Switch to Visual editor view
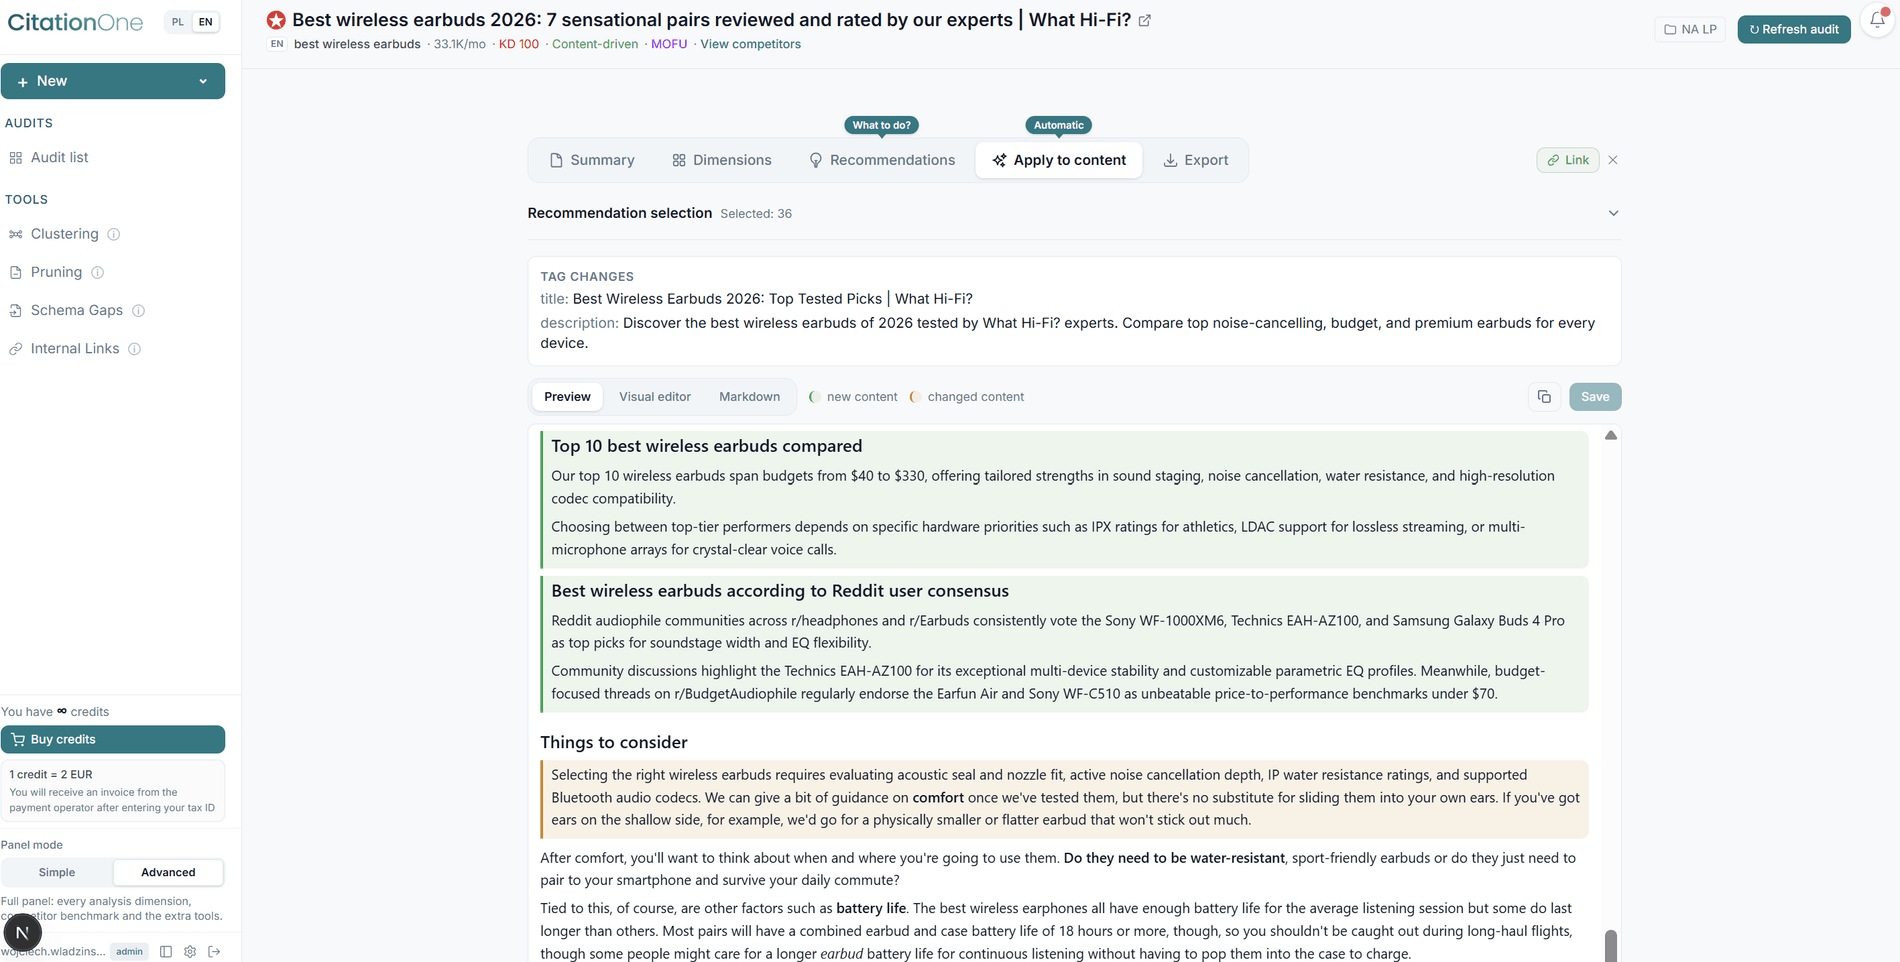Screen dimensions: 1900x962 [655, 397]
